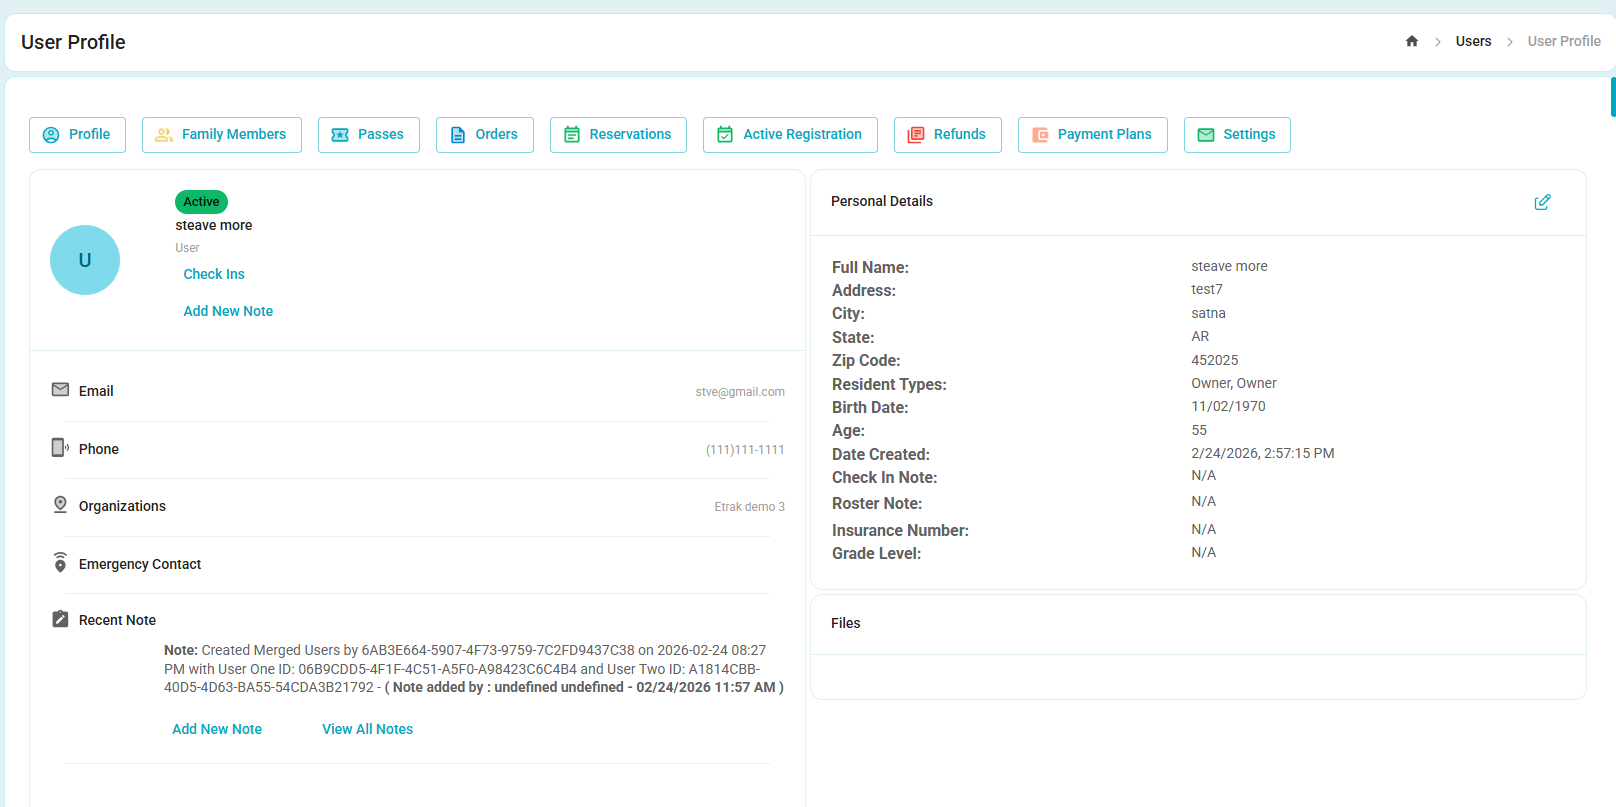The width and height of the screenshot is (1616, 807).
Task: Click the merged users note text
Action: pyautogui.click(x=474, y=669)
